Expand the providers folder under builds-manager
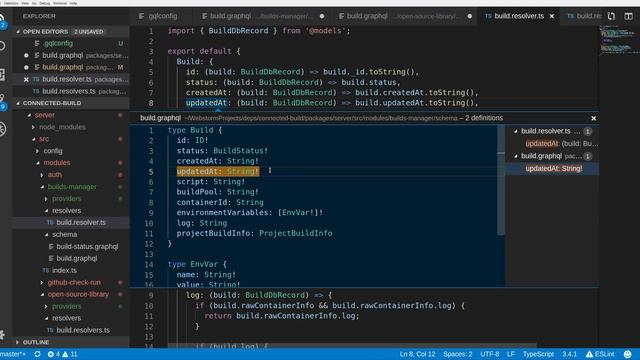This screenshot has width=640, height=360. 47,199
